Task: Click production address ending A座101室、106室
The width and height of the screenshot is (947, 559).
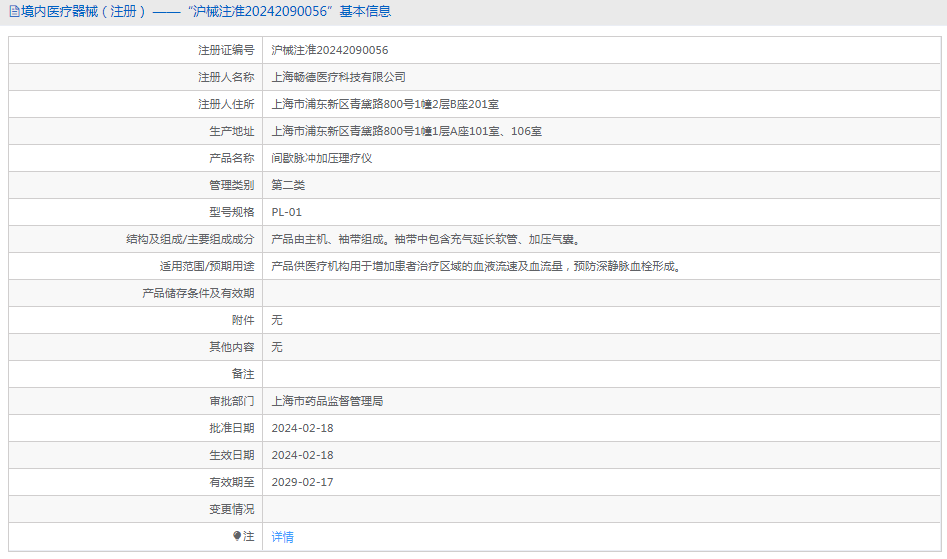Action: pos(406,131)
